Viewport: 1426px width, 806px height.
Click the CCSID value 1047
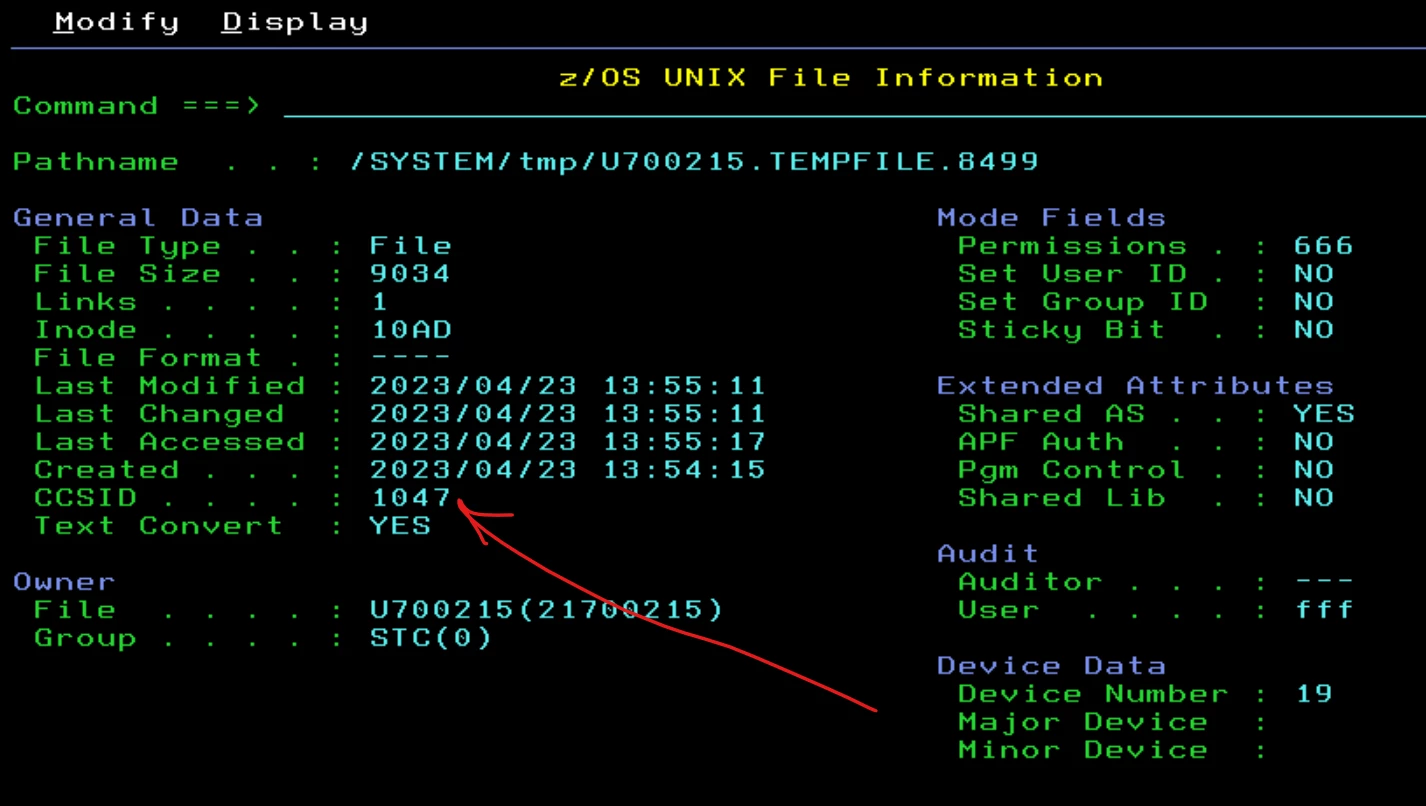[410, 498]
